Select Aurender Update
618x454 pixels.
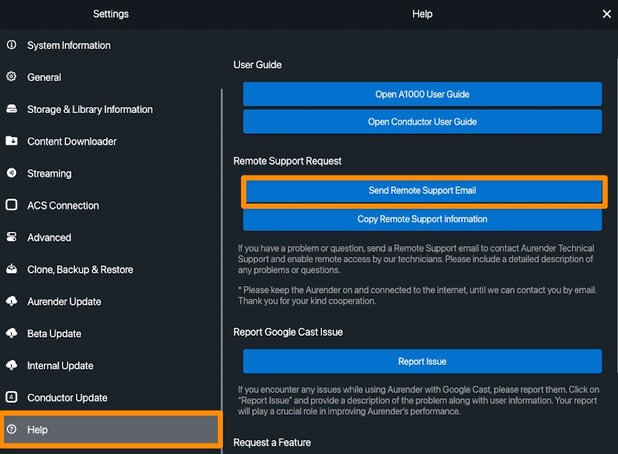point(110,301)
